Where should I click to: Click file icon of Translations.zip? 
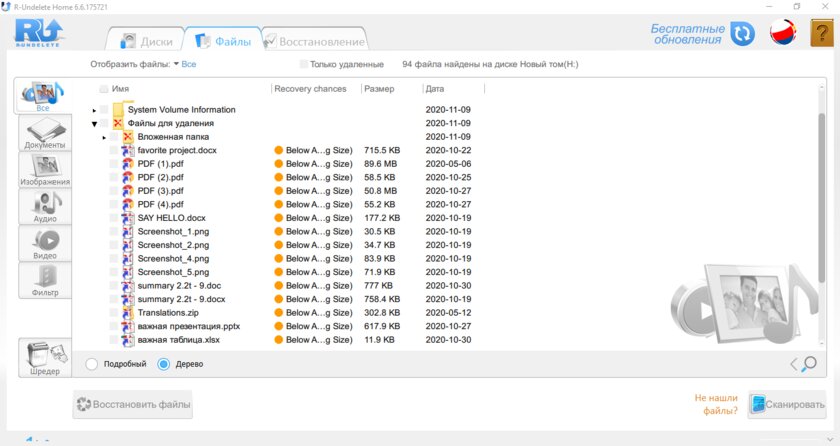tap(128, 313)
